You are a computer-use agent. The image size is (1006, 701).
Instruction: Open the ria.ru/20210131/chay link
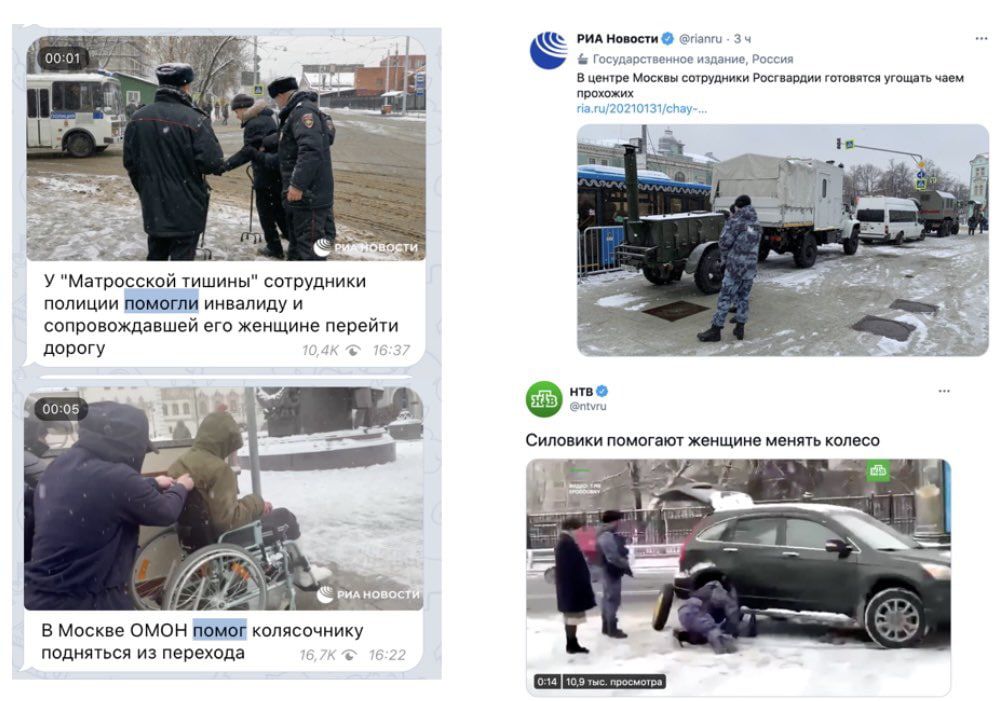(641, 108)
